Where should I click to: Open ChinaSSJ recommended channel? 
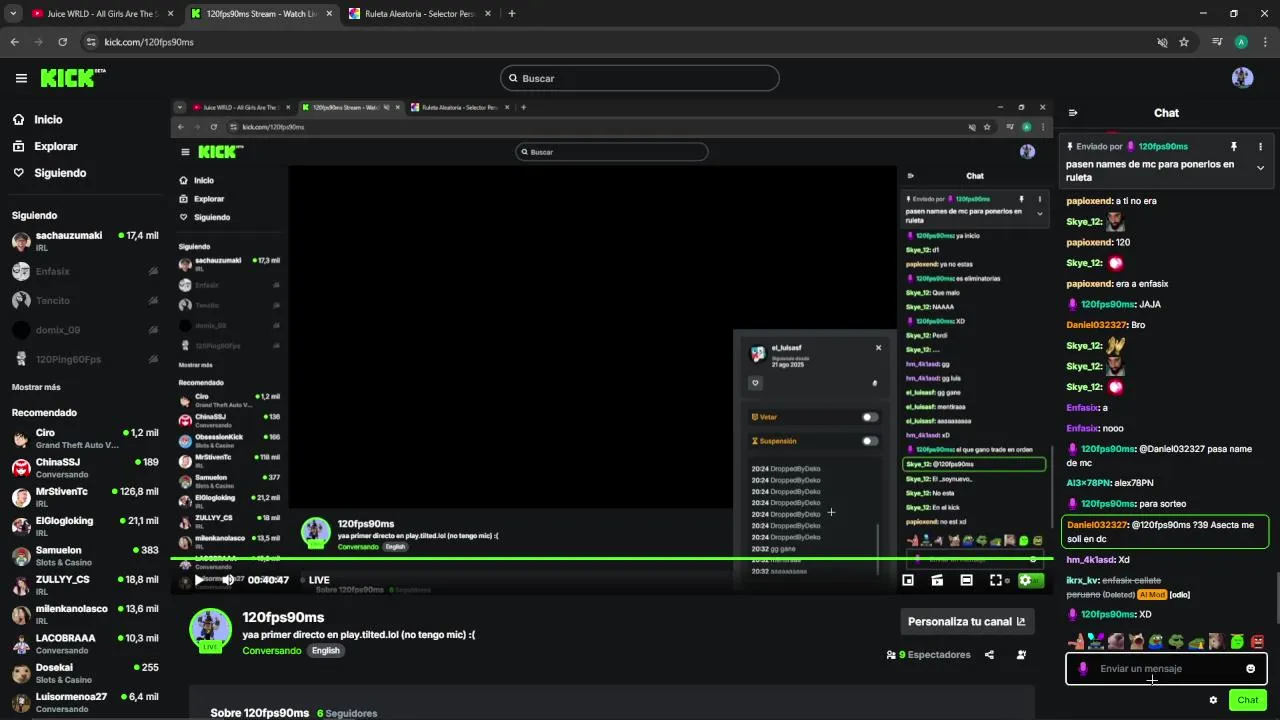[85, 467]
